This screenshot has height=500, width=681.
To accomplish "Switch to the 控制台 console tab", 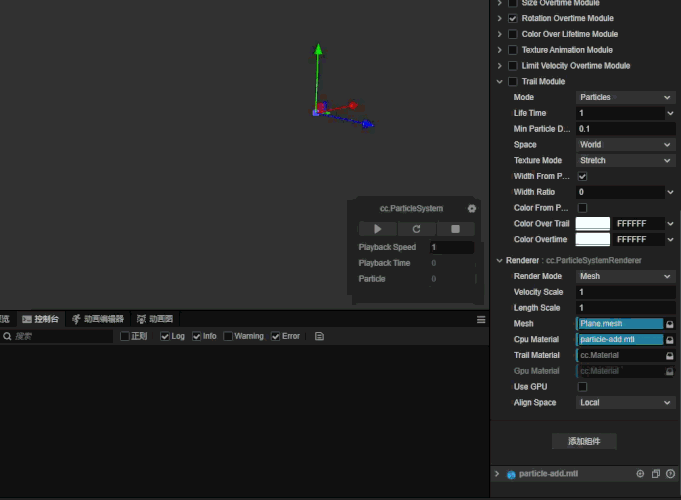I will (x=40, y=319).
